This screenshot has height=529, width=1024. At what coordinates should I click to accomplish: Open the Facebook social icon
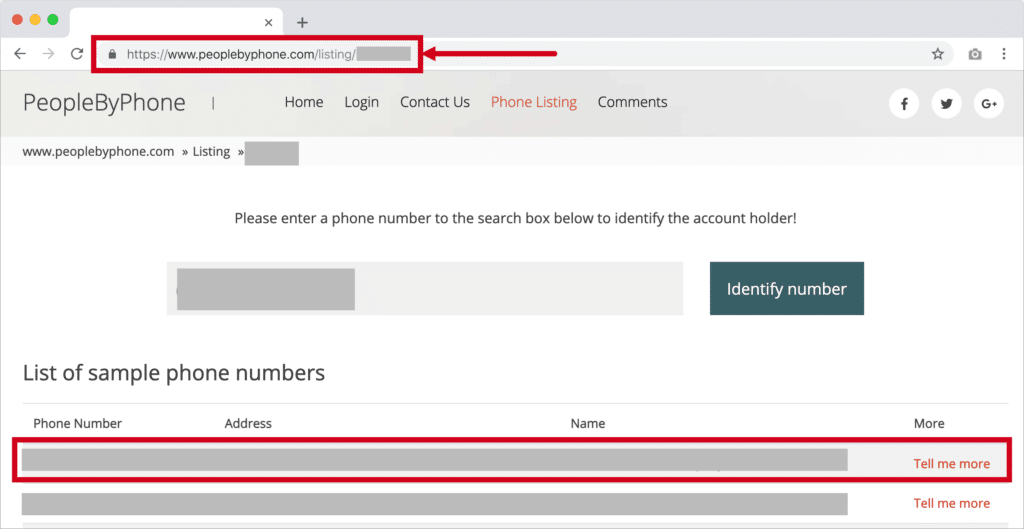(904, 104)
